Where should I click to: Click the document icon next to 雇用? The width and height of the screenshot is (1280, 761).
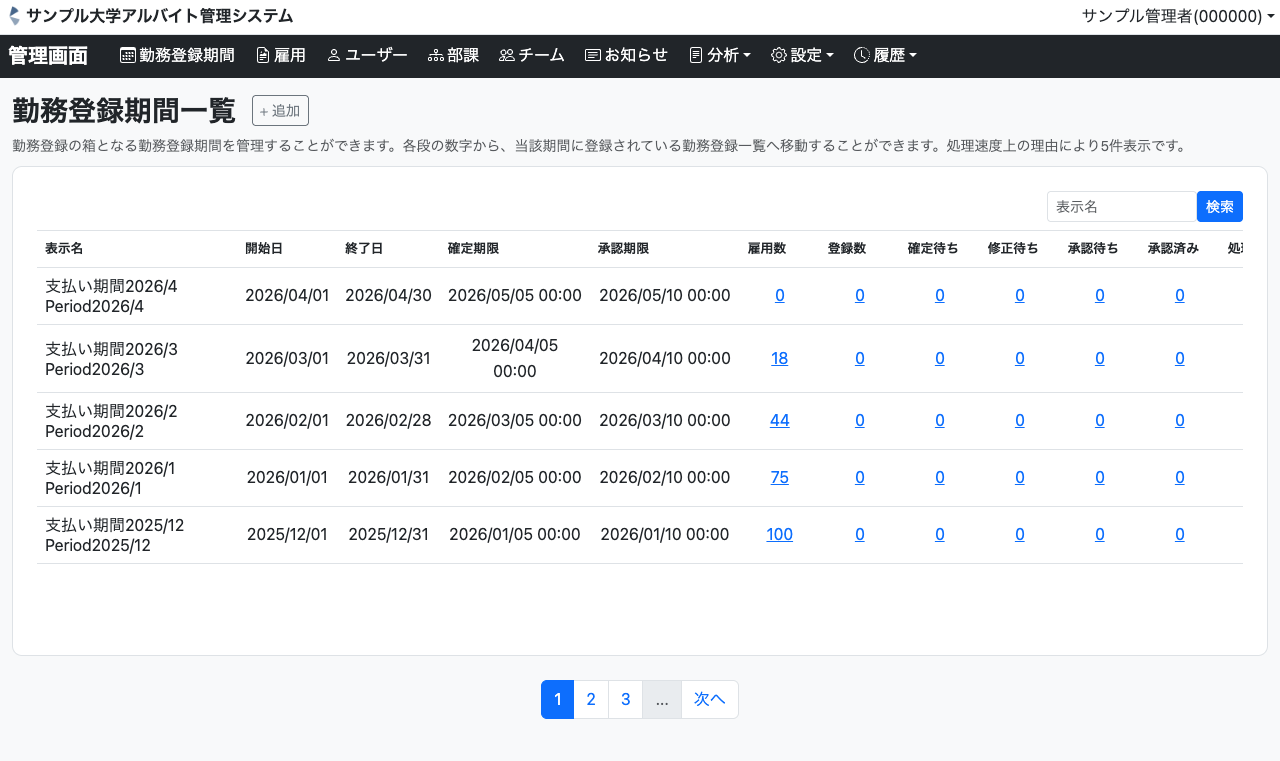click(263, 56)
